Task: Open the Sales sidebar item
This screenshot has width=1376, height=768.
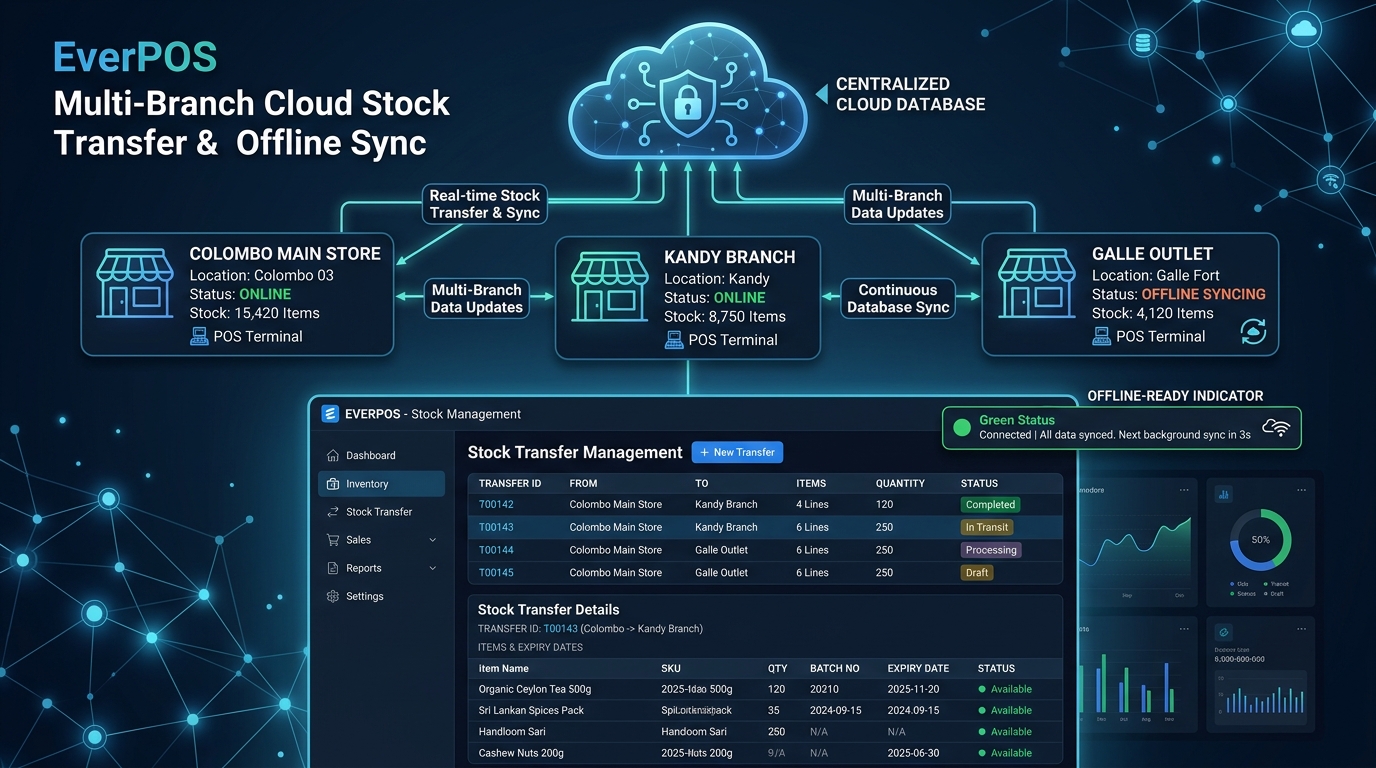Action: click(381, 540)
